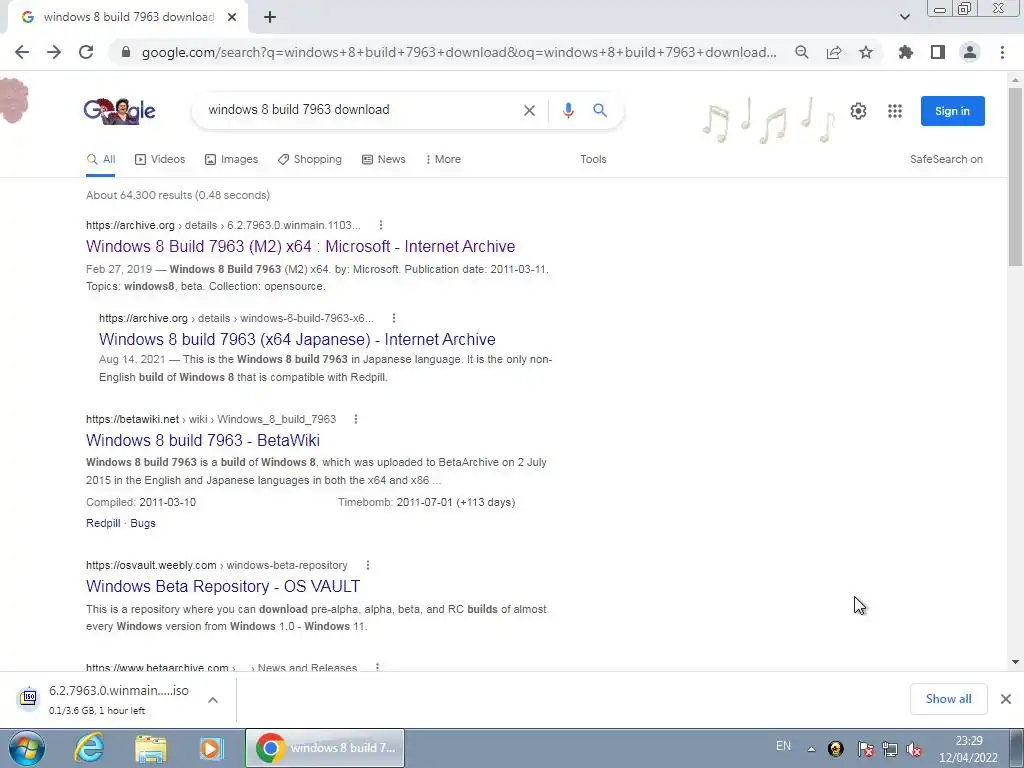Click the scrollbar down arrow
Image resolution: width=1024 pixels, height=768 pixels.
click(x=1015, y=662)
